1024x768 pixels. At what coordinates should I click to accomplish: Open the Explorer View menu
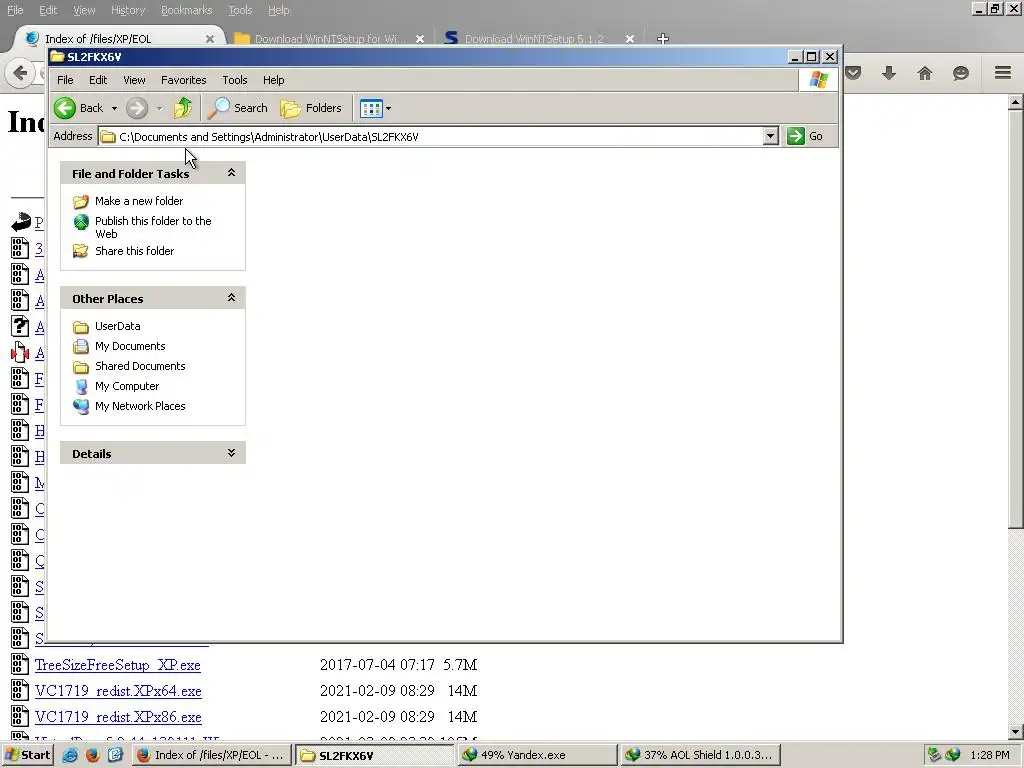click(x=135, y=80)
